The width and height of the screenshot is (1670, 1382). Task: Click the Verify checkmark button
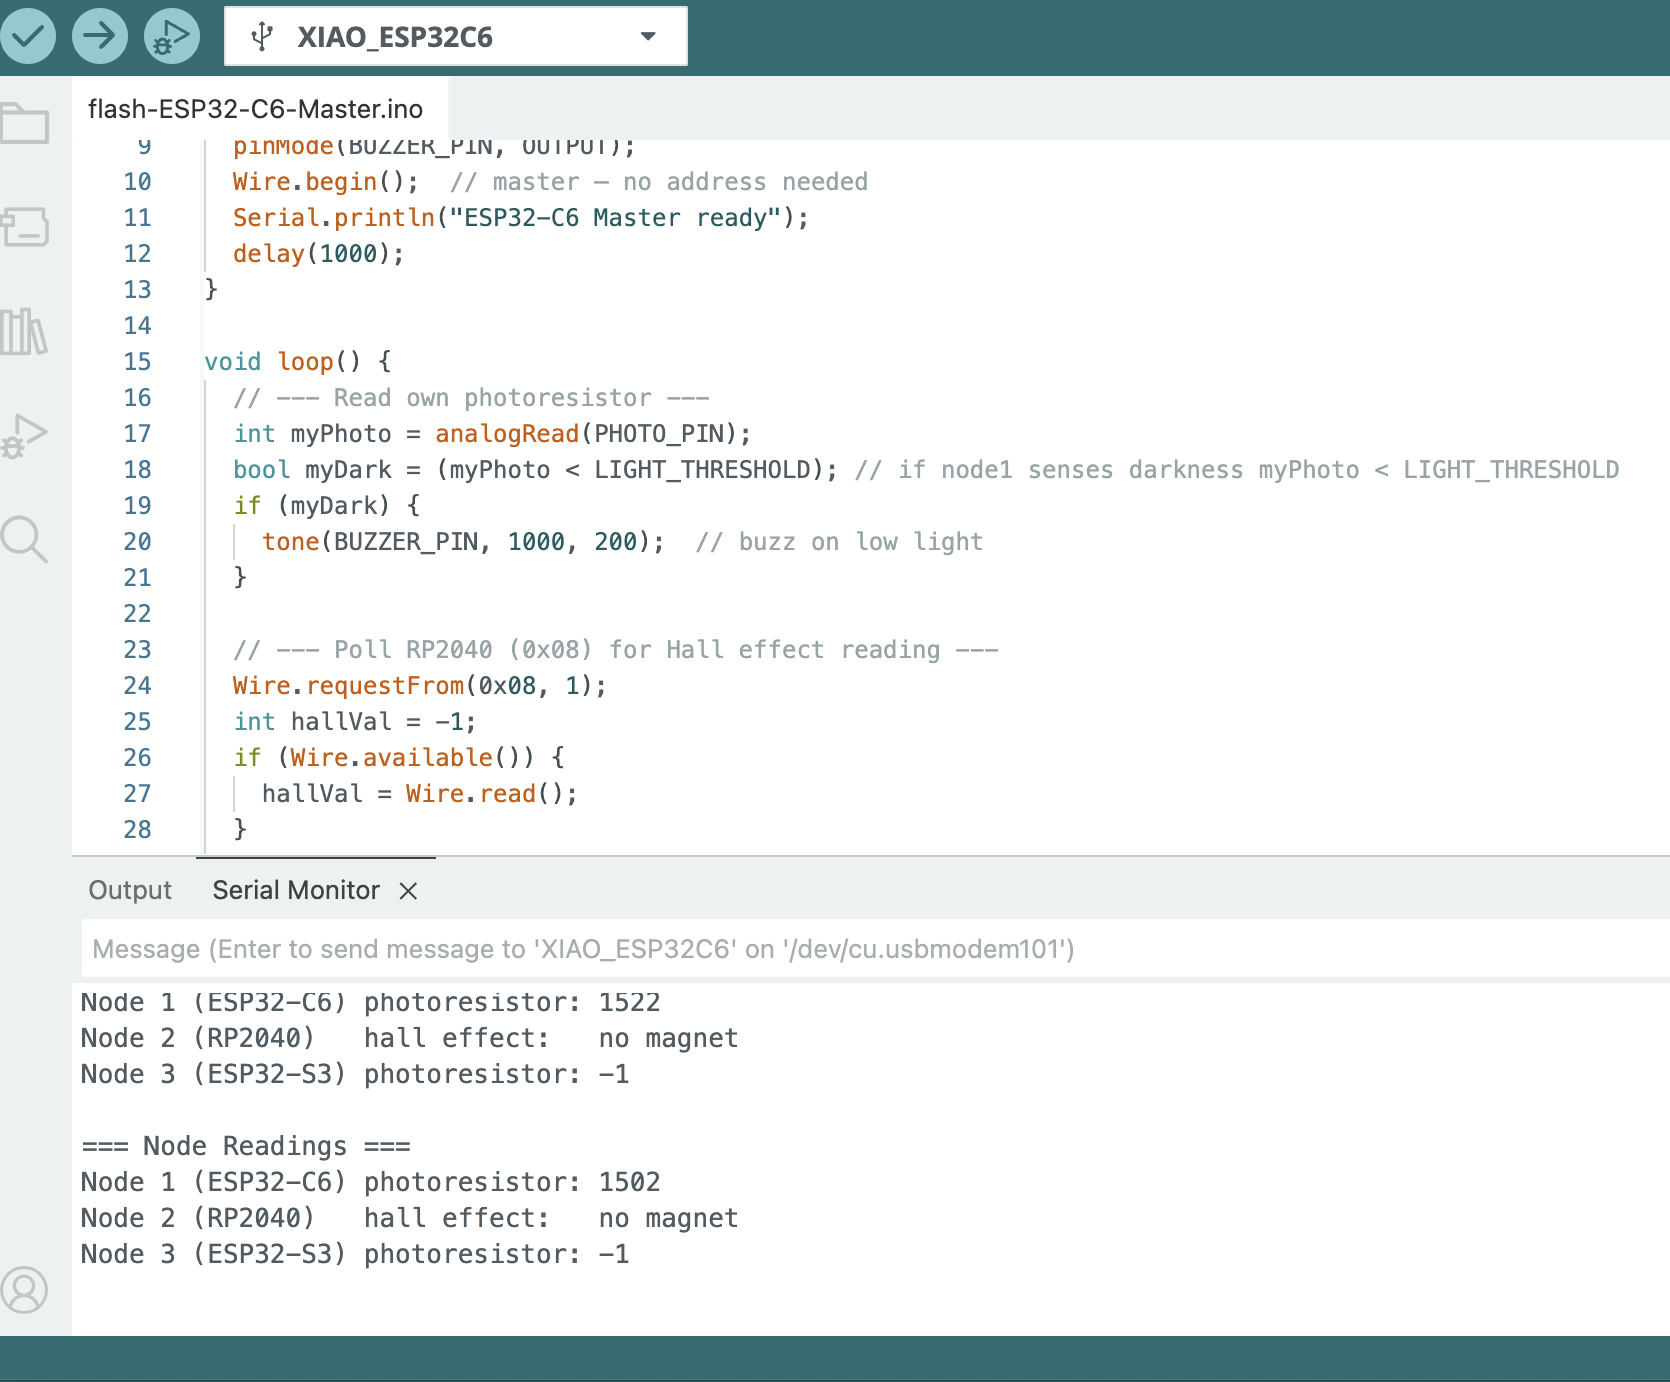tap(27, 36)
